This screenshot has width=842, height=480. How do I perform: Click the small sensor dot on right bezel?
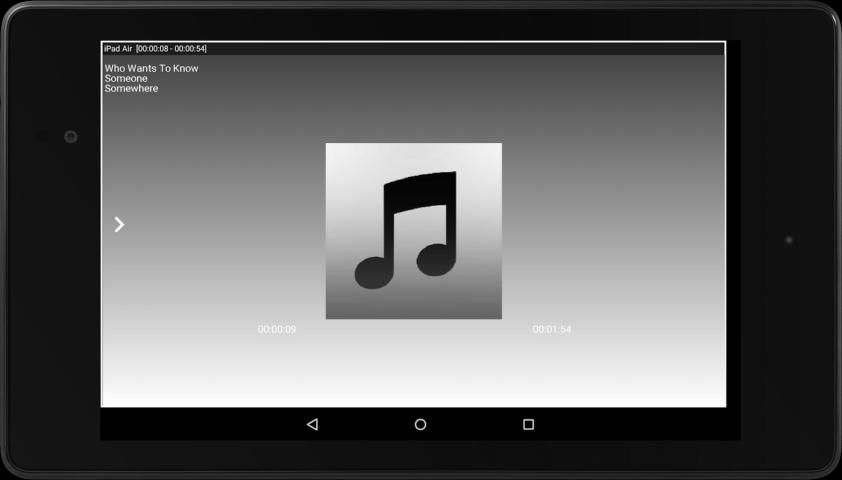click(x=789, y=240)
